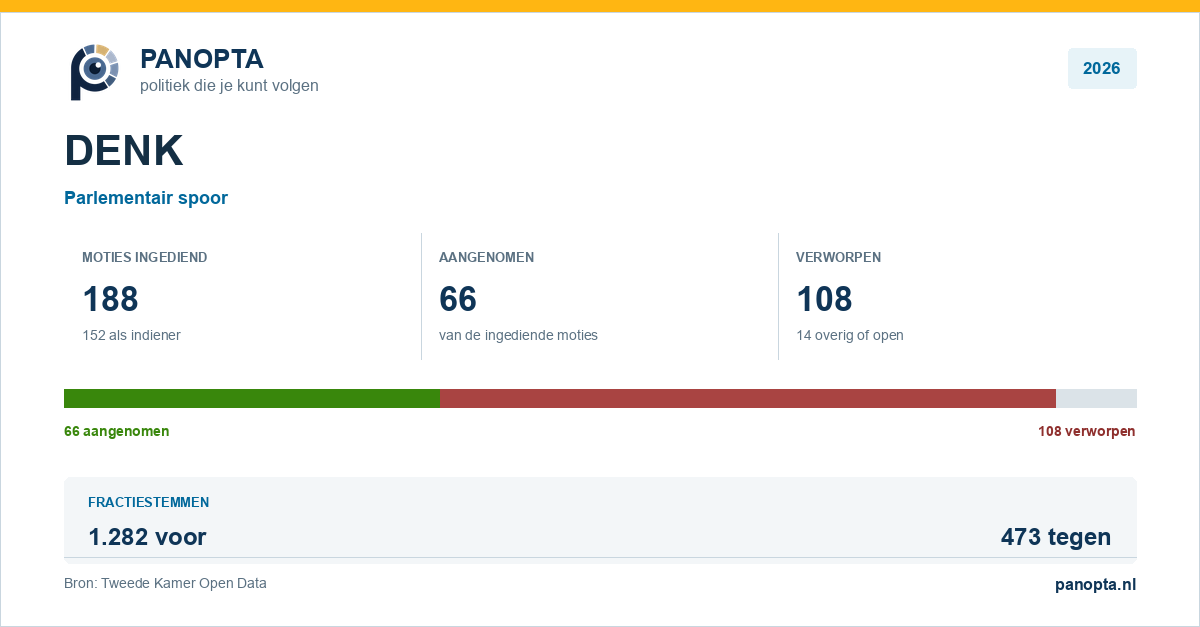This screenshot has height=627, width=1200.
Task: Click the '108 verworpen' bar label
Action: pos(1086,431)
